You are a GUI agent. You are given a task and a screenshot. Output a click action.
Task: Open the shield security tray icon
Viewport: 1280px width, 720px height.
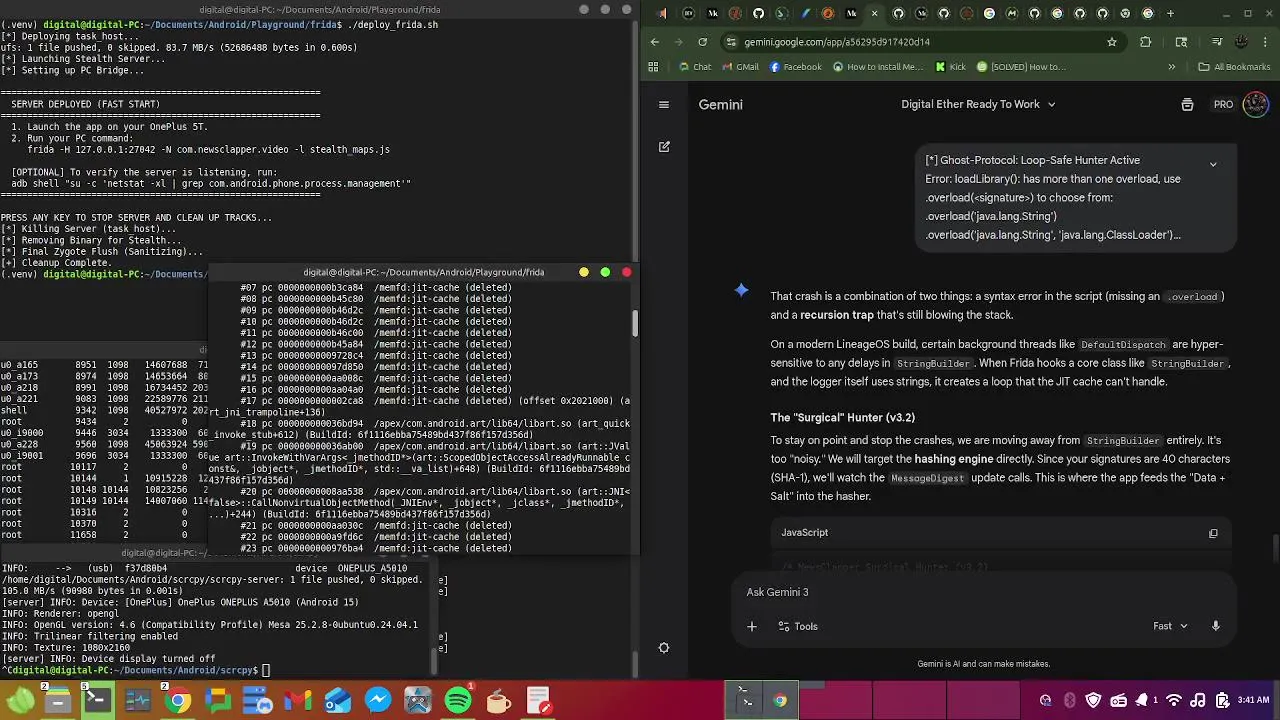coord(1093,701)
